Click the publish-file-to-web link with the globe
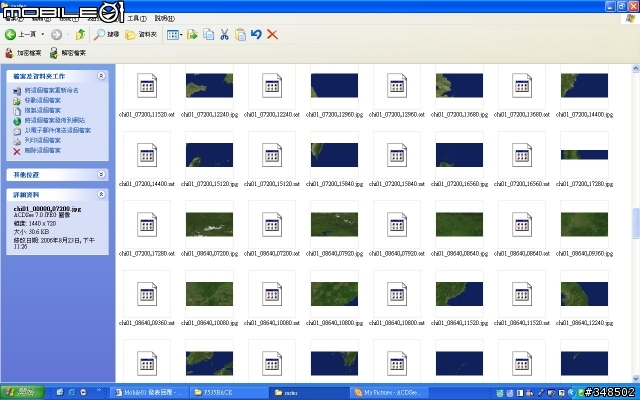 55,120
